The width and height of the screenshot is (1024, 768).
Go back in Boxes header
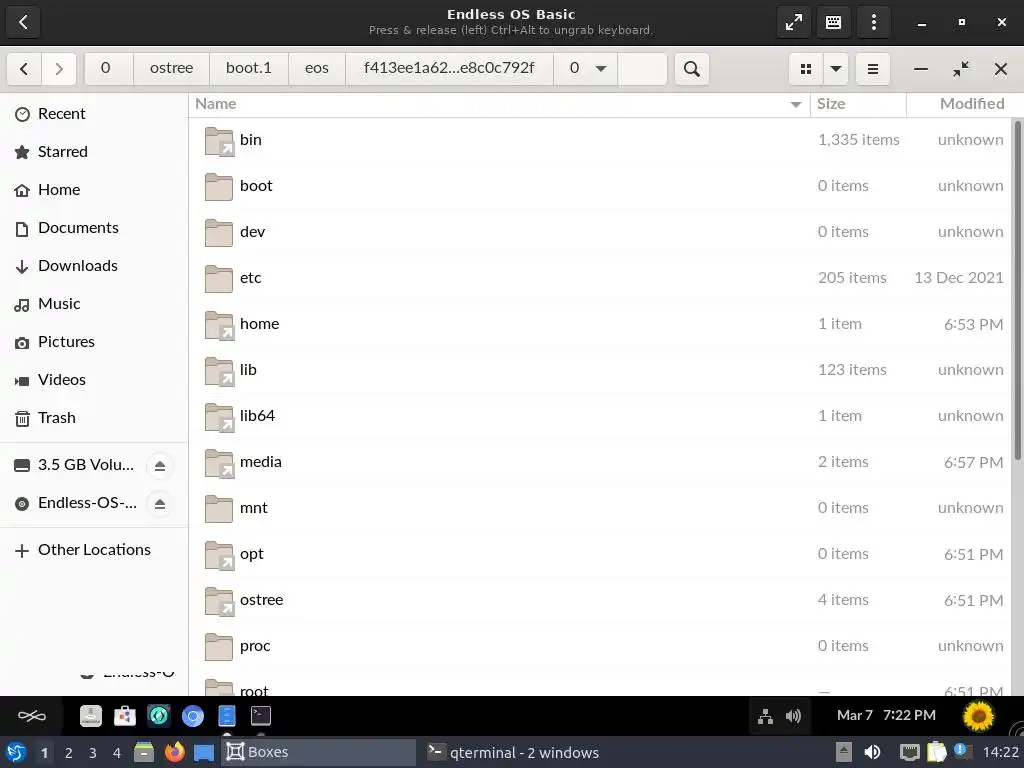click(24, 22)
